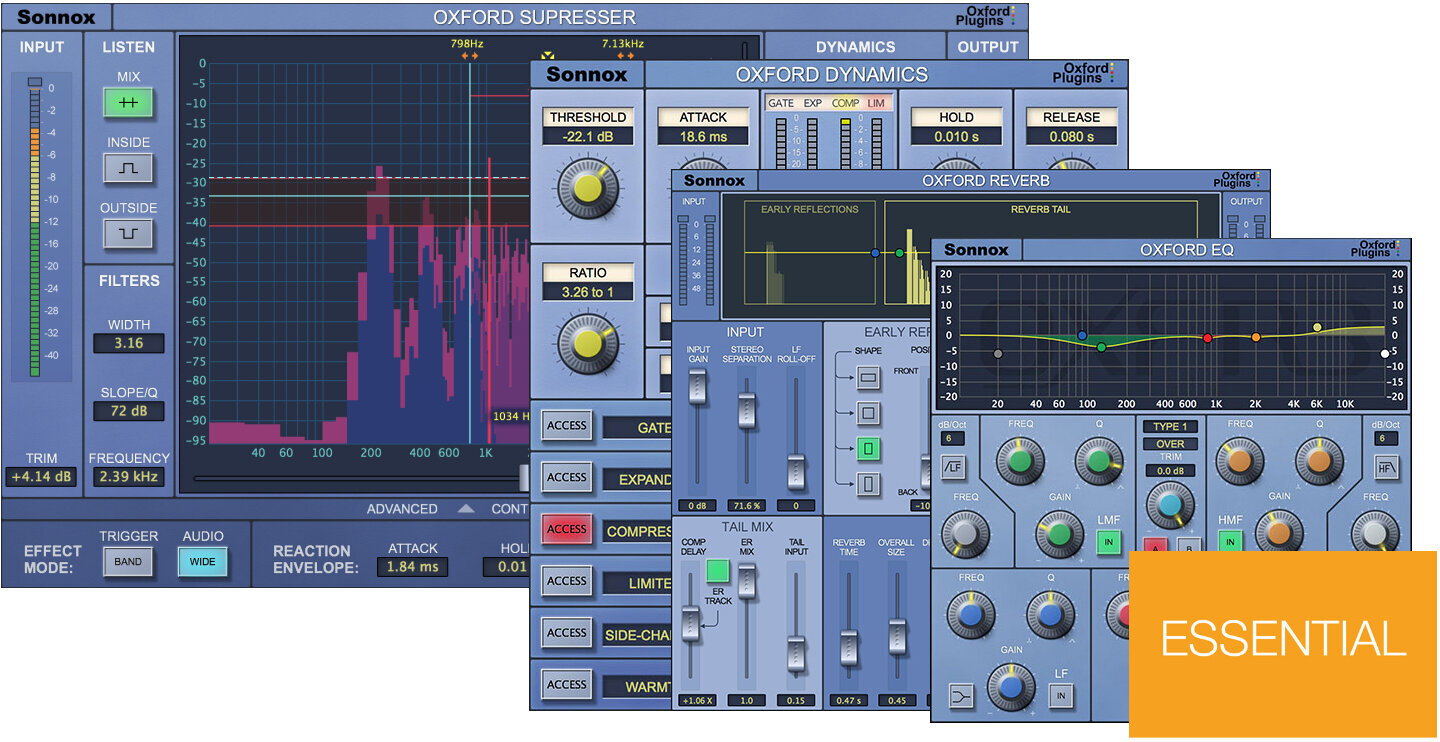Toggle the ER TRACK green button in Reverb
This screenshot has height=742, width=1440.
tap(717, 571)
